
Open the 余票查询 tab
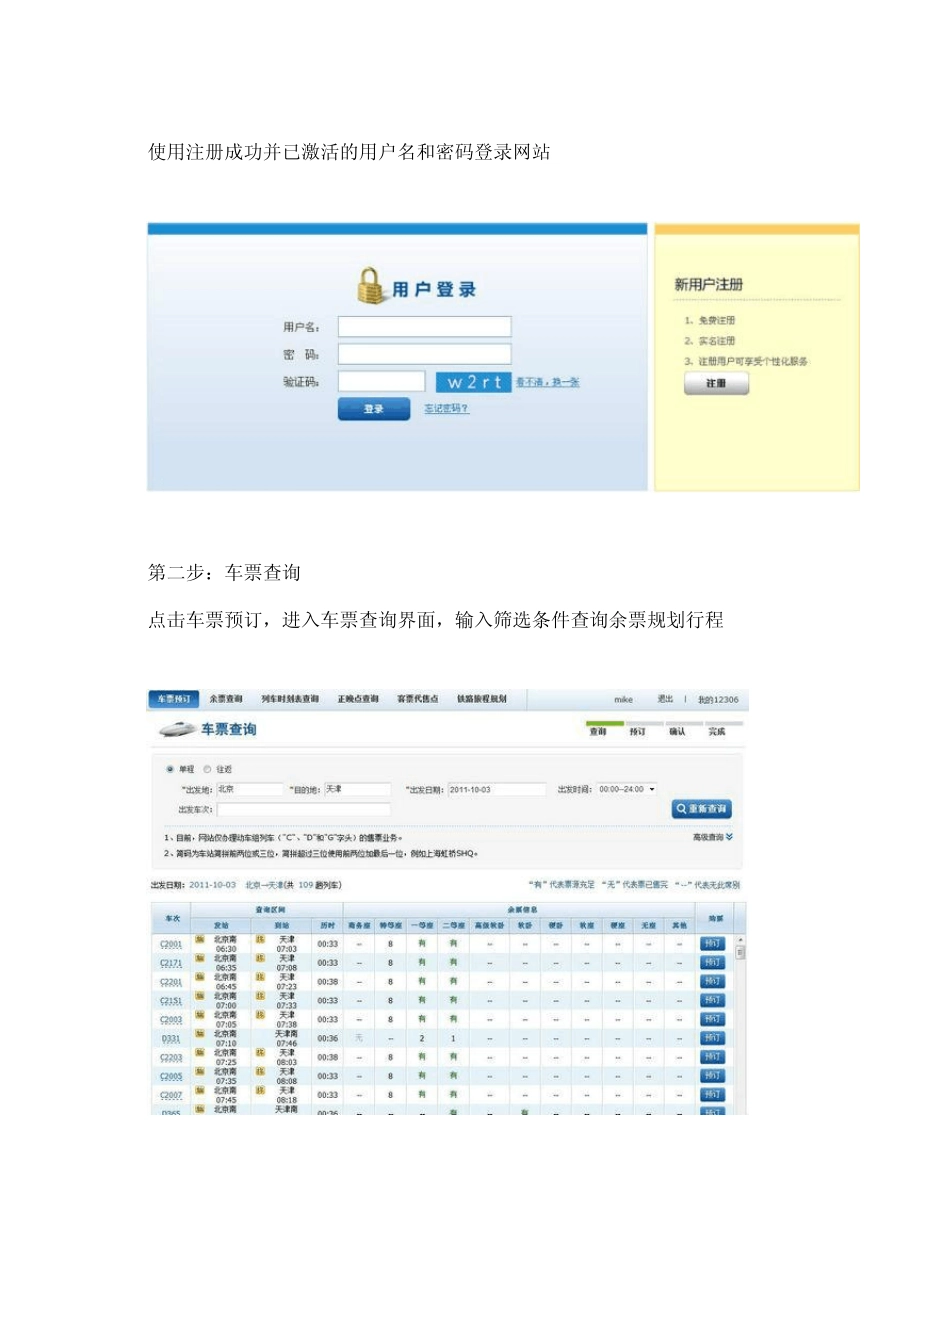[x=226, y=699]
